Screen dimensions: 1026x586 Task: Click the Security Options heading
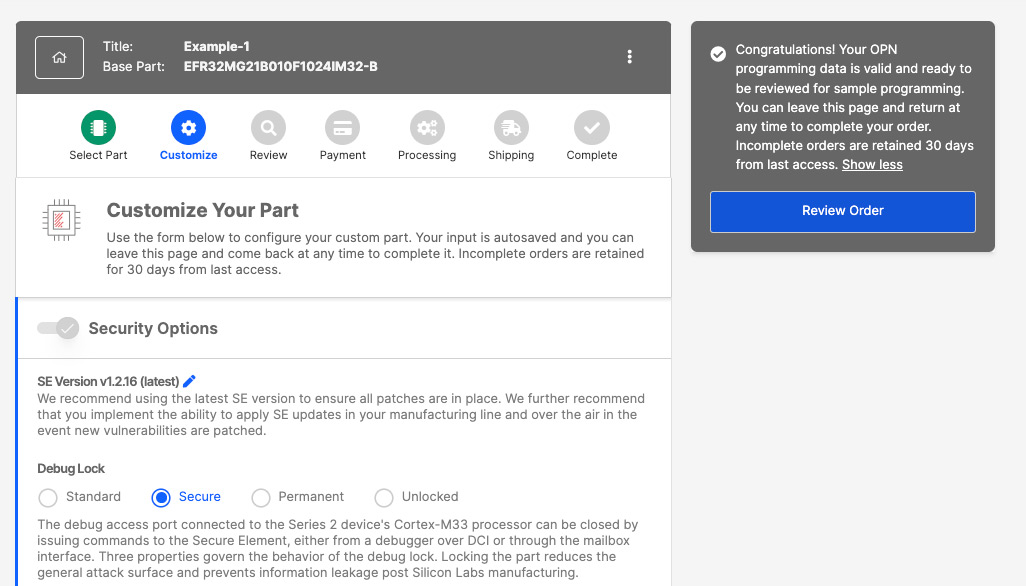[x=153, y=328]
